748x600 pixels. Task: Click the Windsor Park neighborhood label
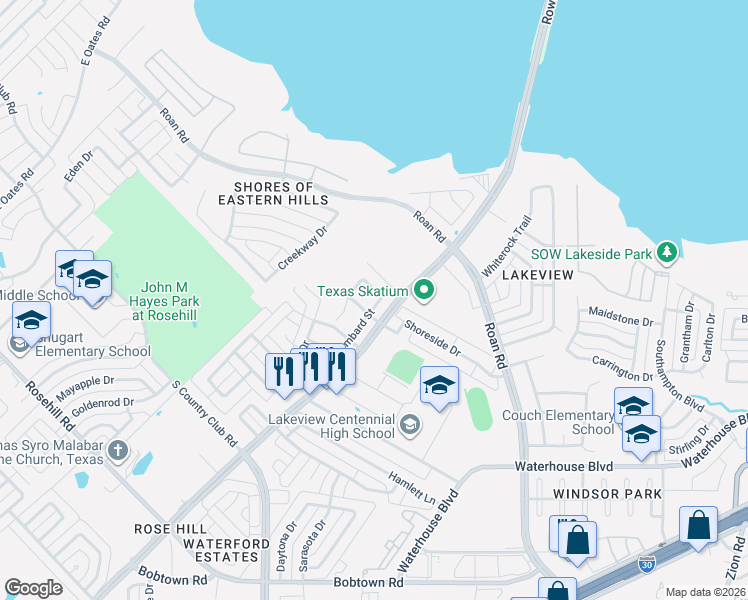pos(608,494)
